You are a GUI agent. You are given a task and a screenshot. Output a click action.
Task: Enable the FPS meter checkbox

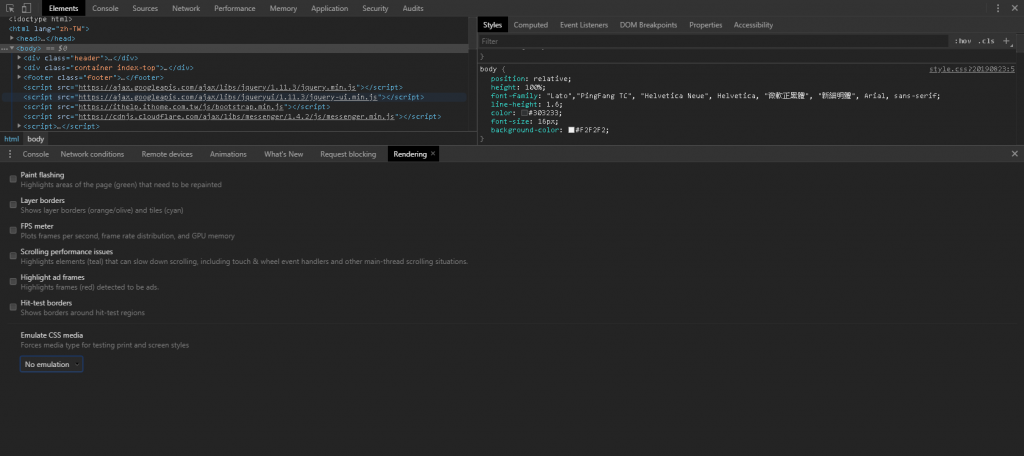click(x=13, y=230)
